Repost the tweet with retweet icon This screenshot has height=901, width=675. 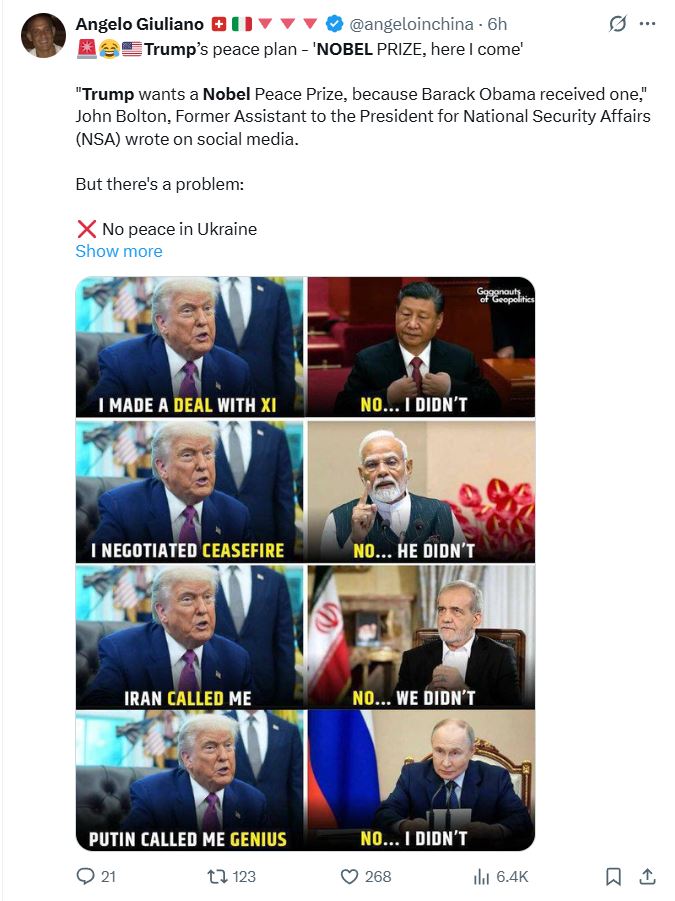click(x=217, y=876)
